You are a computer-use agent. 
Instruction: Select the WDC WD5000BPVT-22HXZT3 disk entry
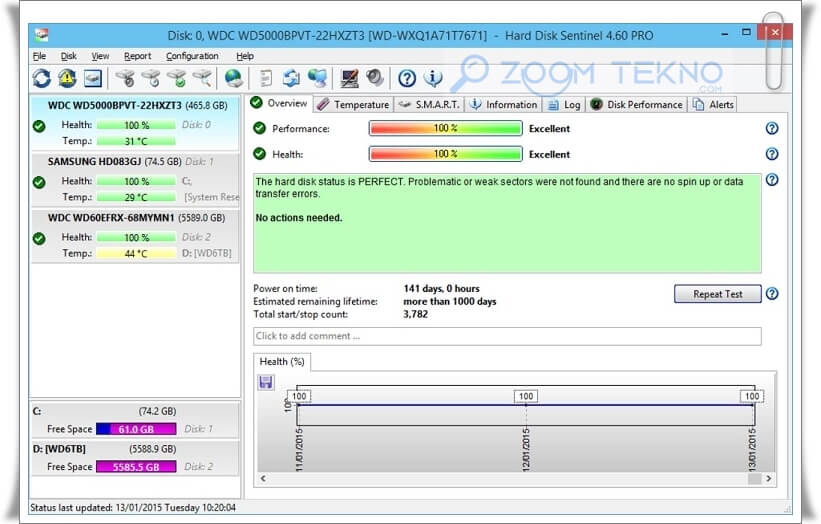136,122
